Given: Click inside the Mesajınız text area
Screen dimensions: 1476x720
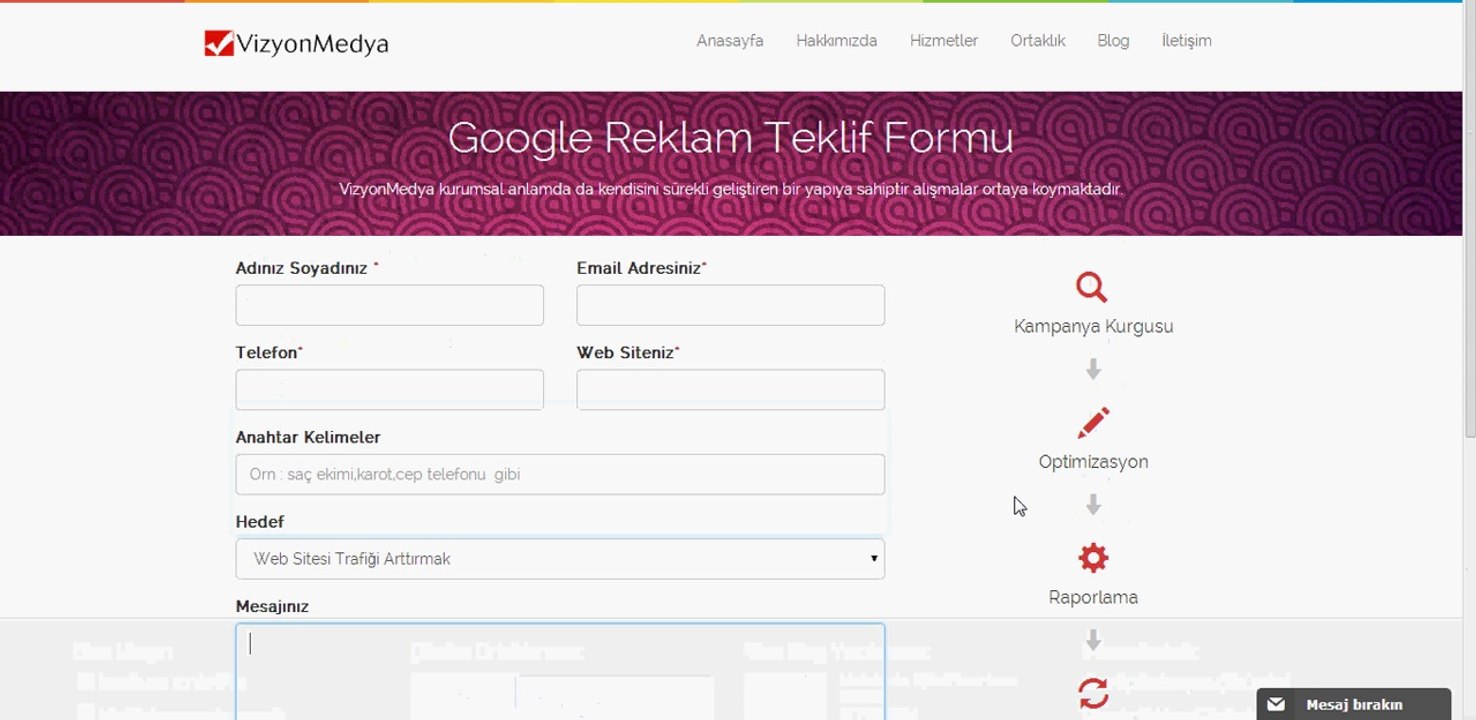Looking at the screenshot, I should [x=560, y=671].
